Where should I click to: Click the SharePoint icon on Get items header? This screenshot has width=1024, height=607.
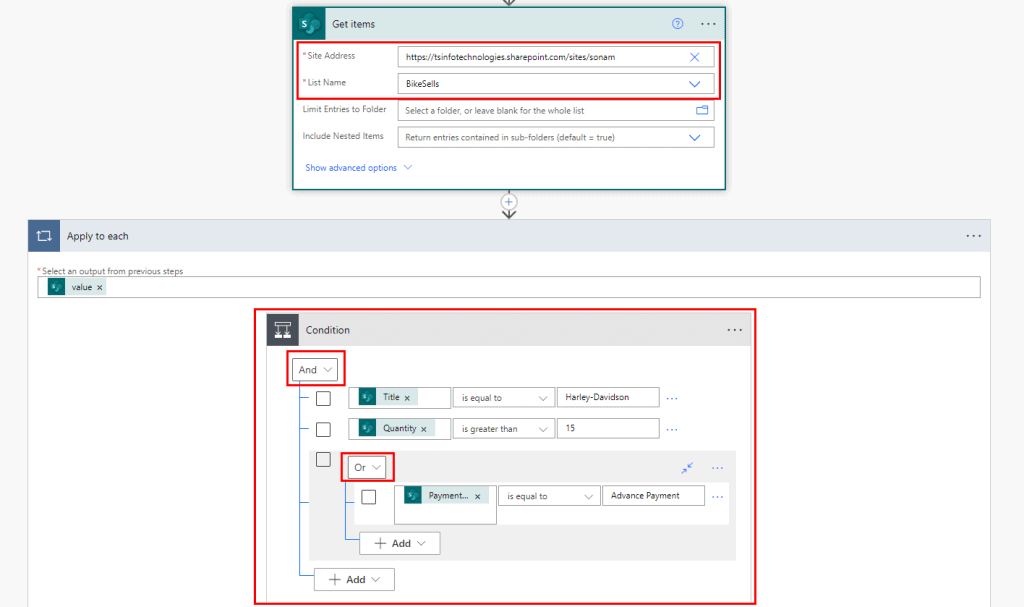point(309,24)
